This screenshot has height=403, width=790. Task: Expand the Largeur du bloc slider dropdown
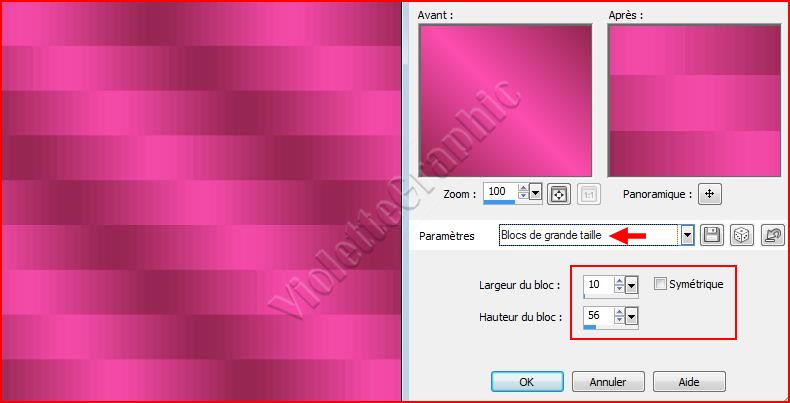tap(631, 287)
